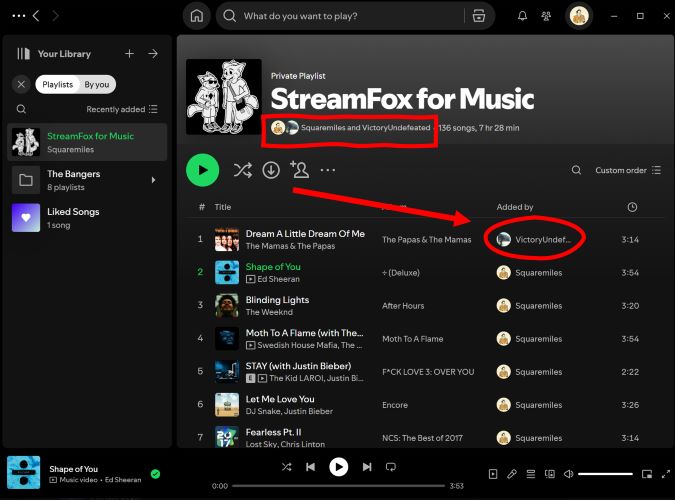Sort by Title column header
The height and width of the screenshot is (500, 675).
[x=223, y=207]
